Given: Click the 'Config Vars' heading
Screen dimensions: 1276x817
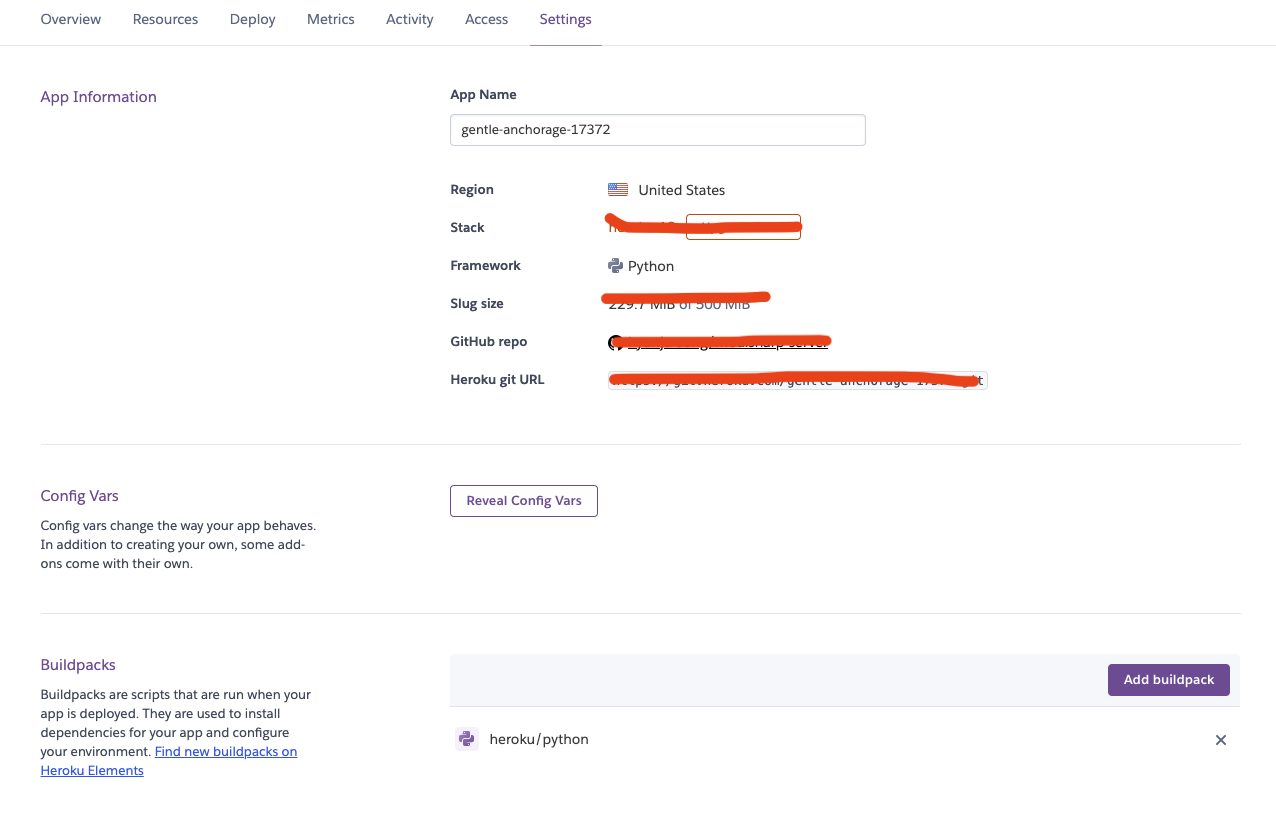Looking at the screenshot, I should tap(80, 496).
